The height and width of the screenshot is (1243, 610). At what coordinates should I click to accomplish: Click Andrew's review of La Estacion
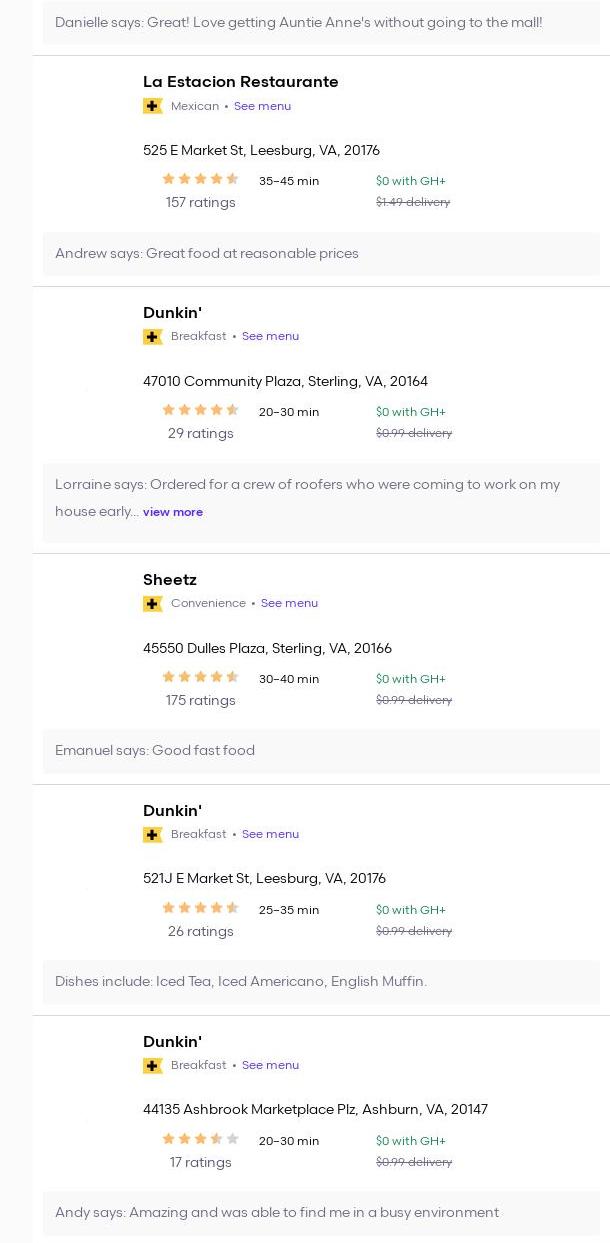(207, 254)
